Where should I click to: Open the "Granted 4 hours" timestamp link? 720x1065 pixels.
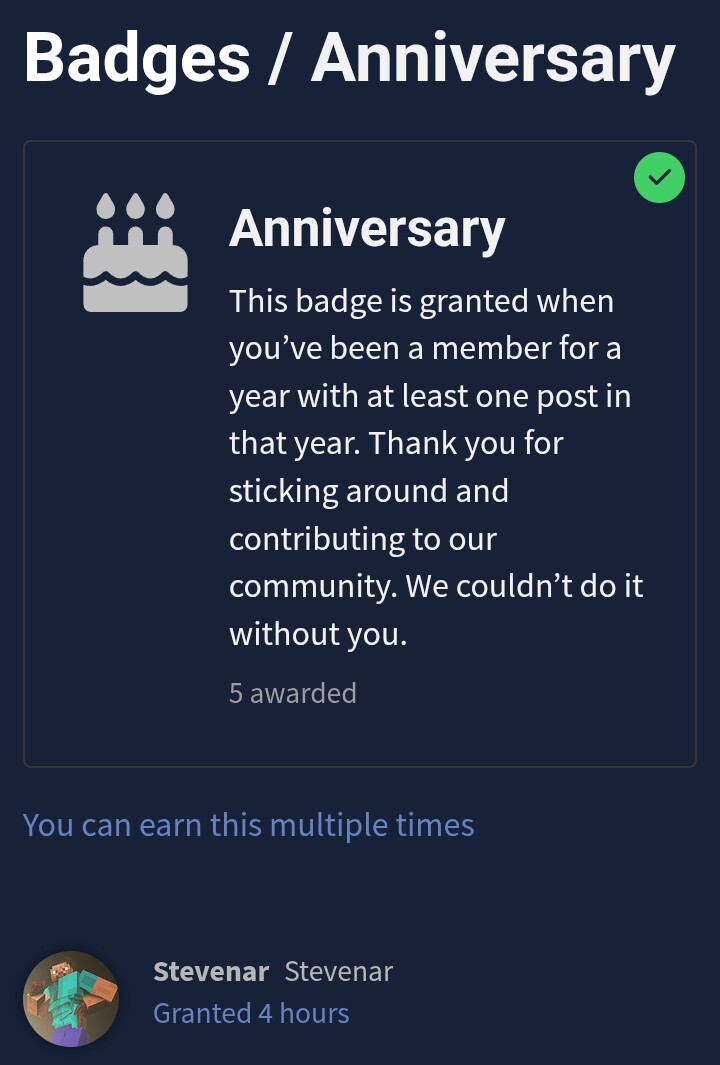[251, 1013]
